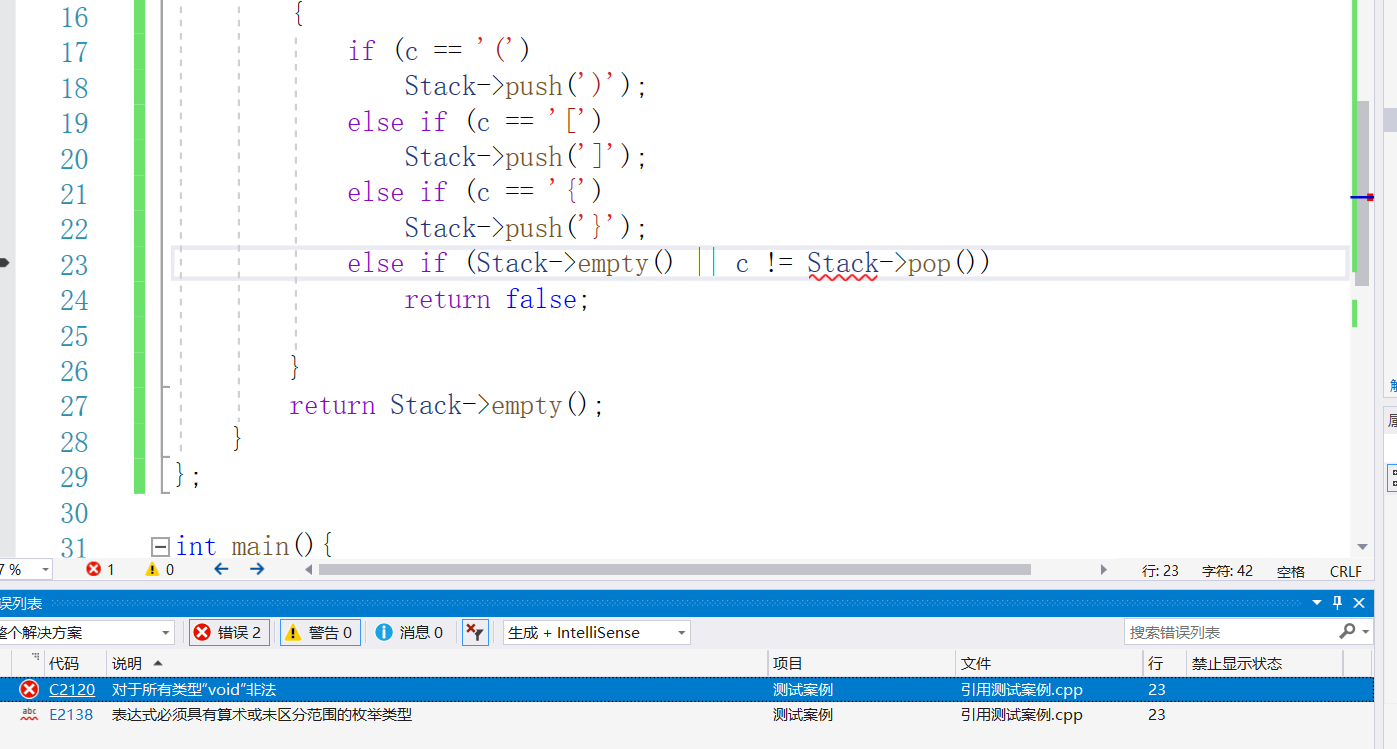This screenshot has width=1397, height=749.
Task: Click the 字符: 42 status indicator
Action: [x=1227, y=571]
